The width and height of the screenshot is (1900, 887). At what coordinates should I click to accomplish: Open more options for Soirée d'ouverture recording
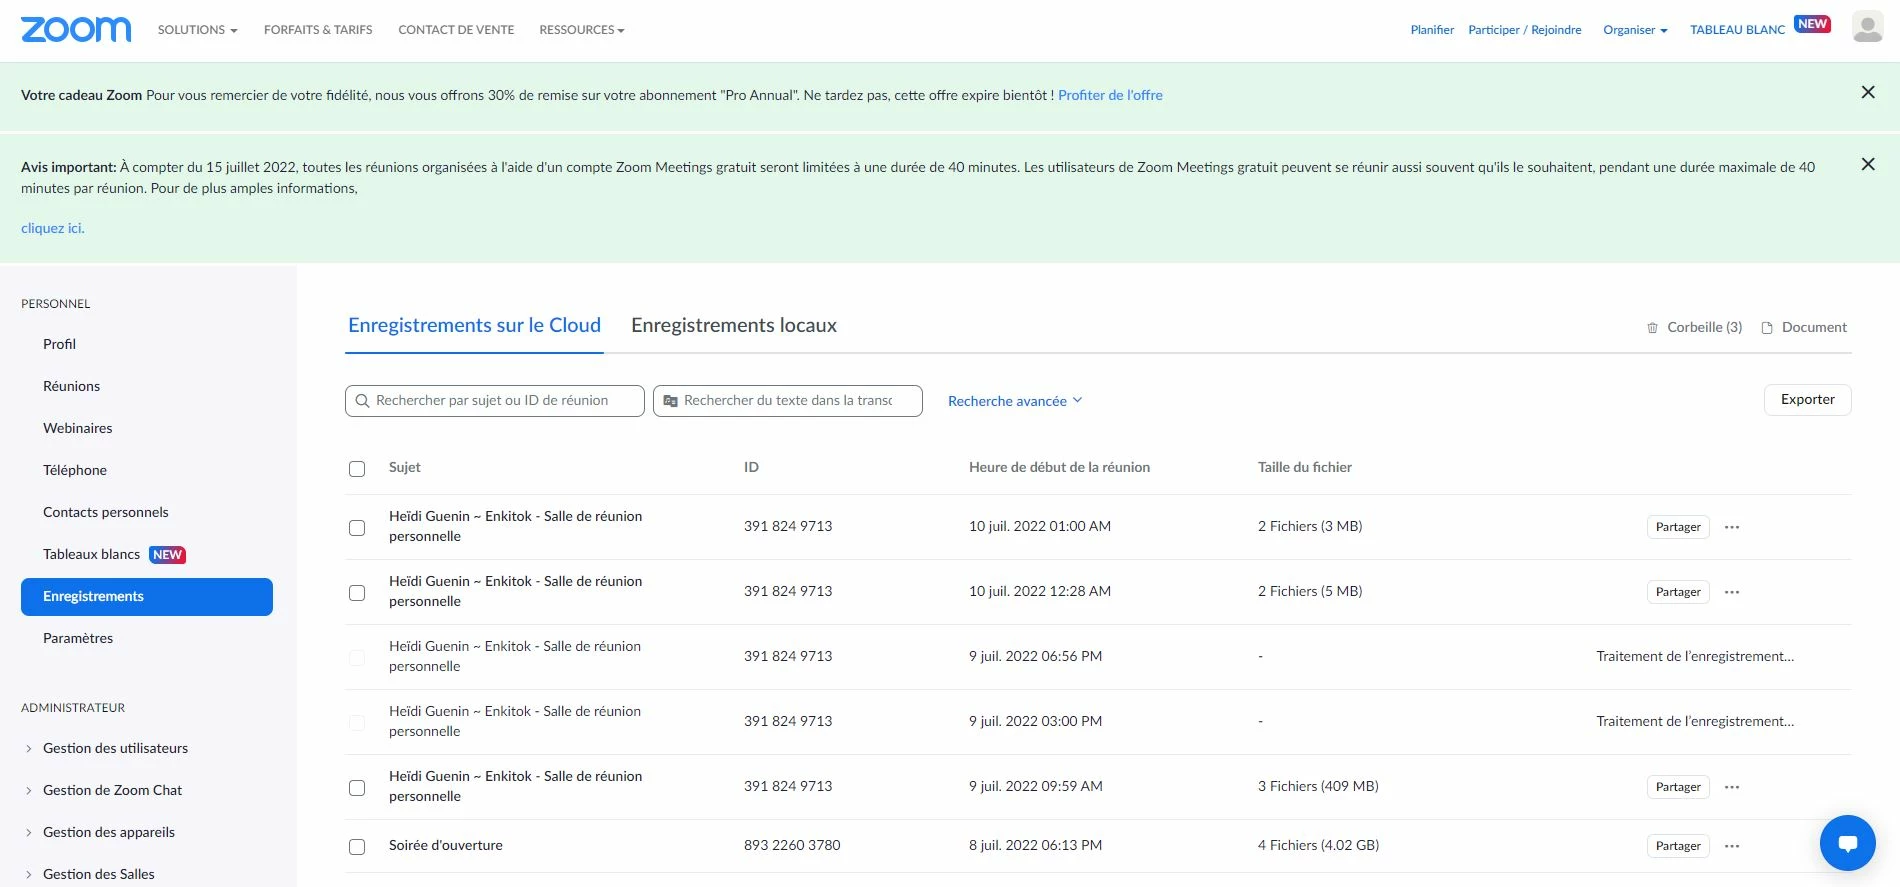click(x=1732, y=846)
